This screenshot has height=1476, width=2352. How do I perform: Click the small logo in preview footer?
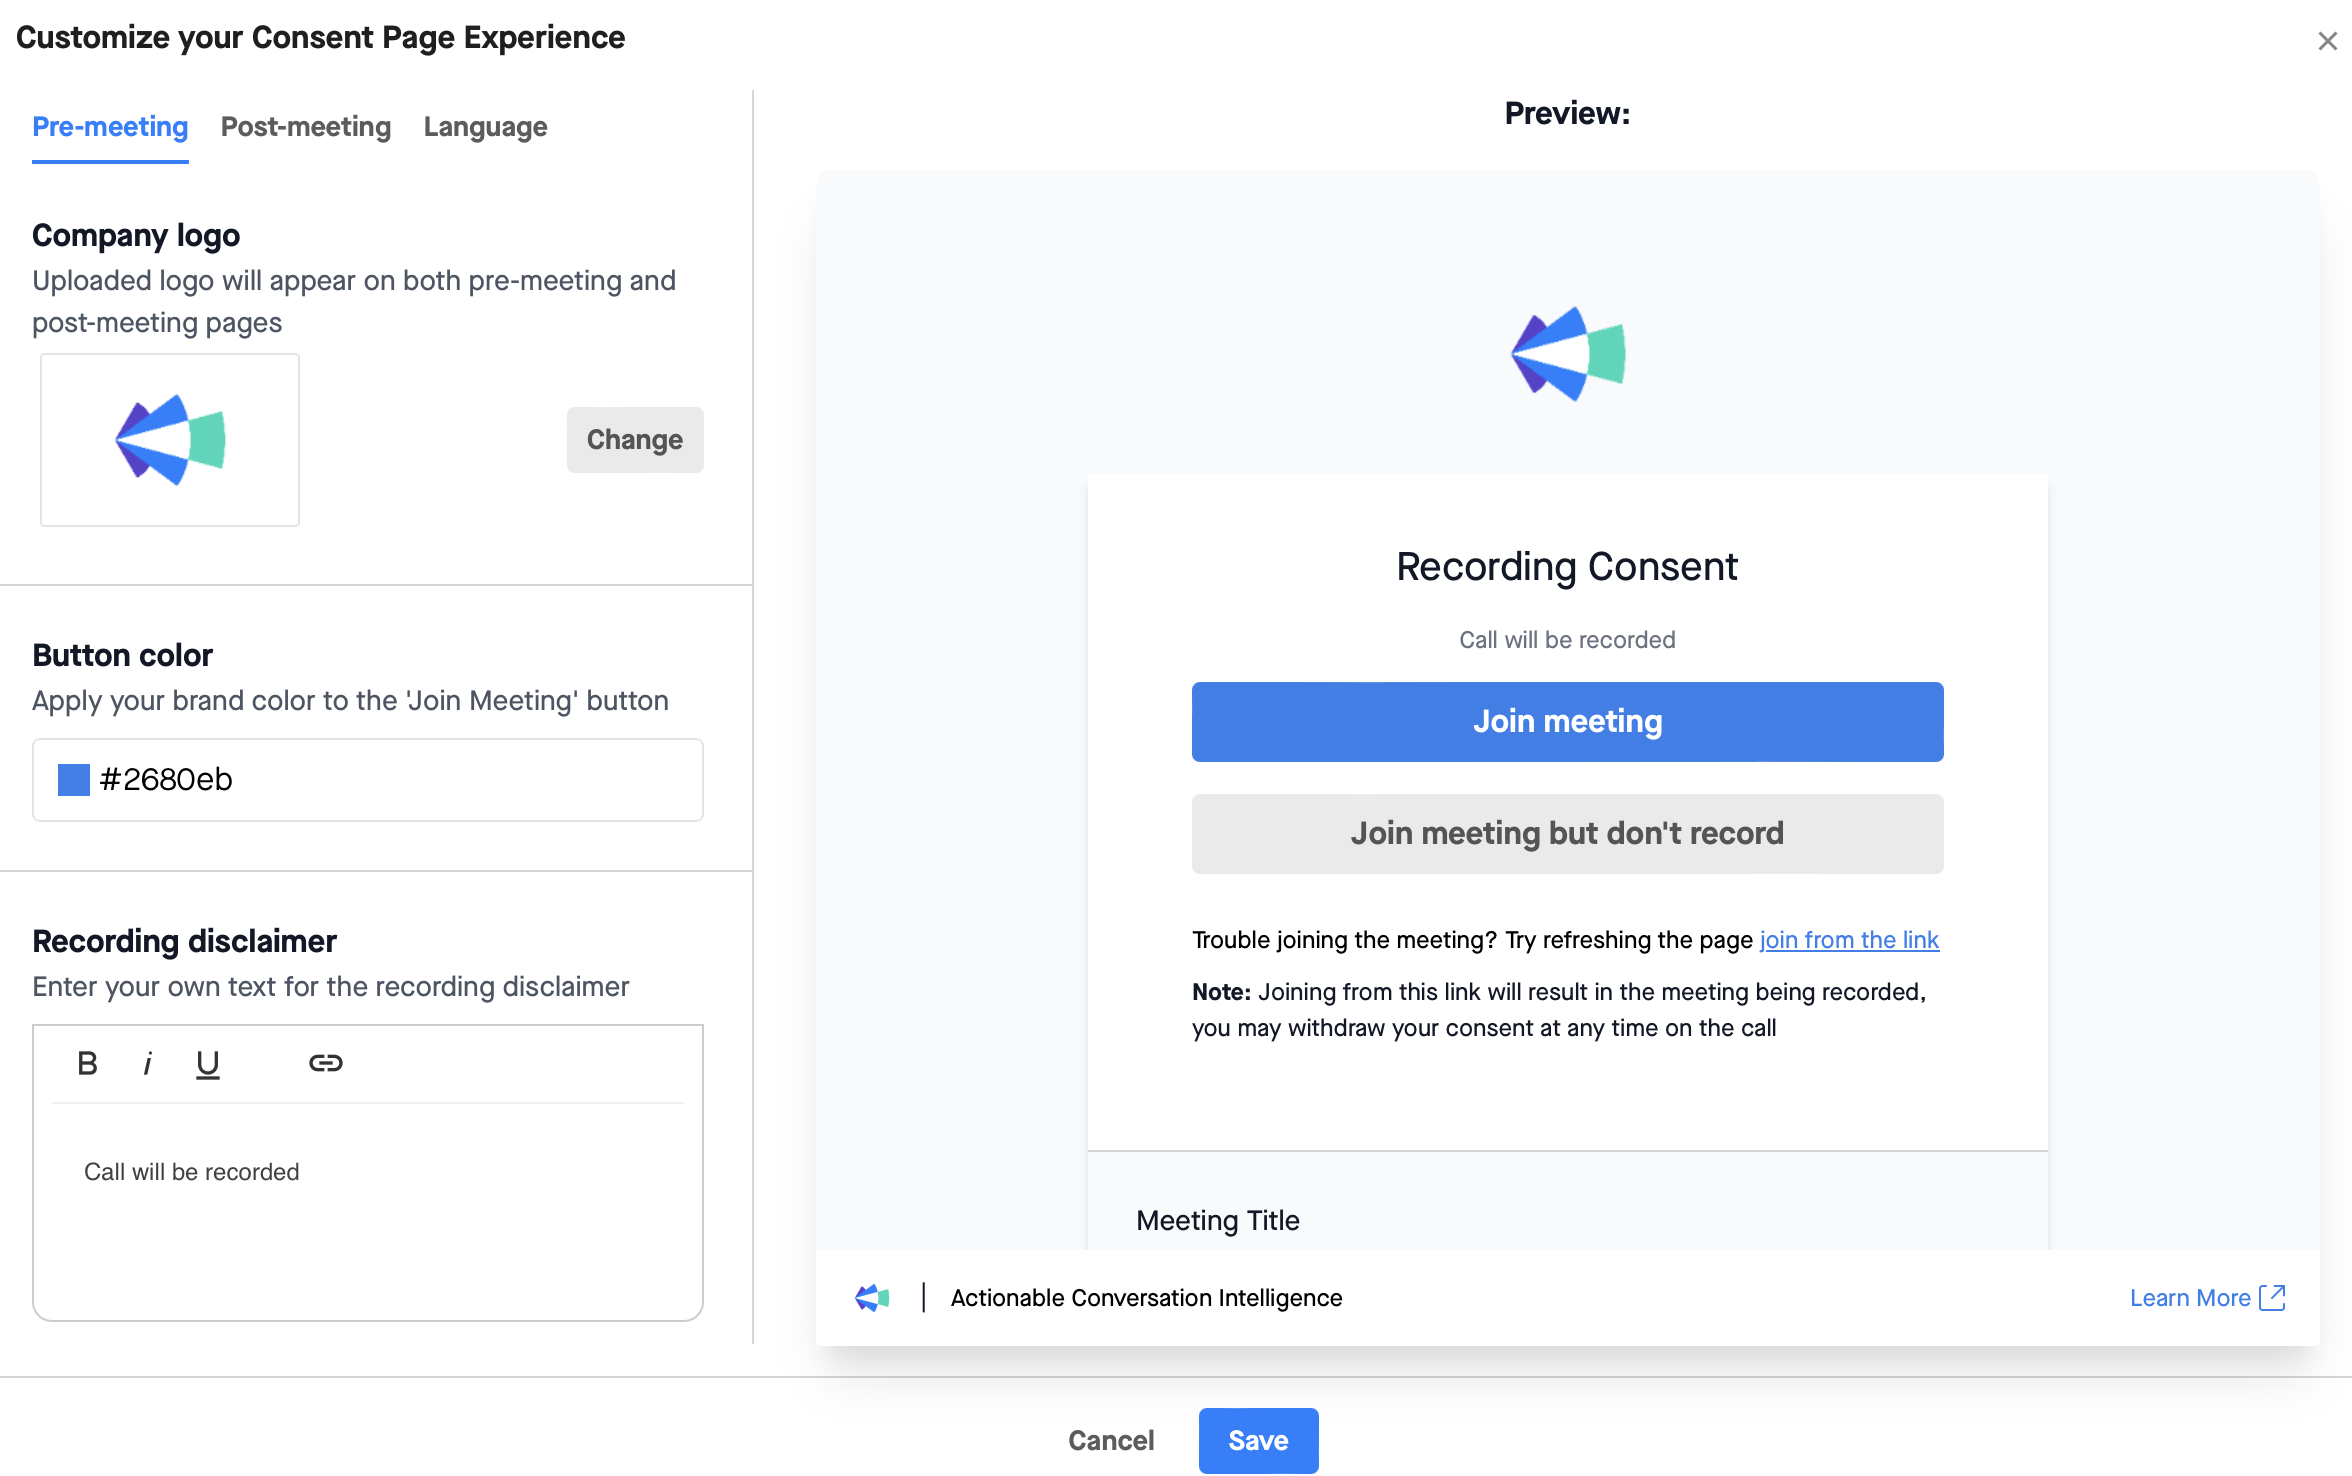872,1297
